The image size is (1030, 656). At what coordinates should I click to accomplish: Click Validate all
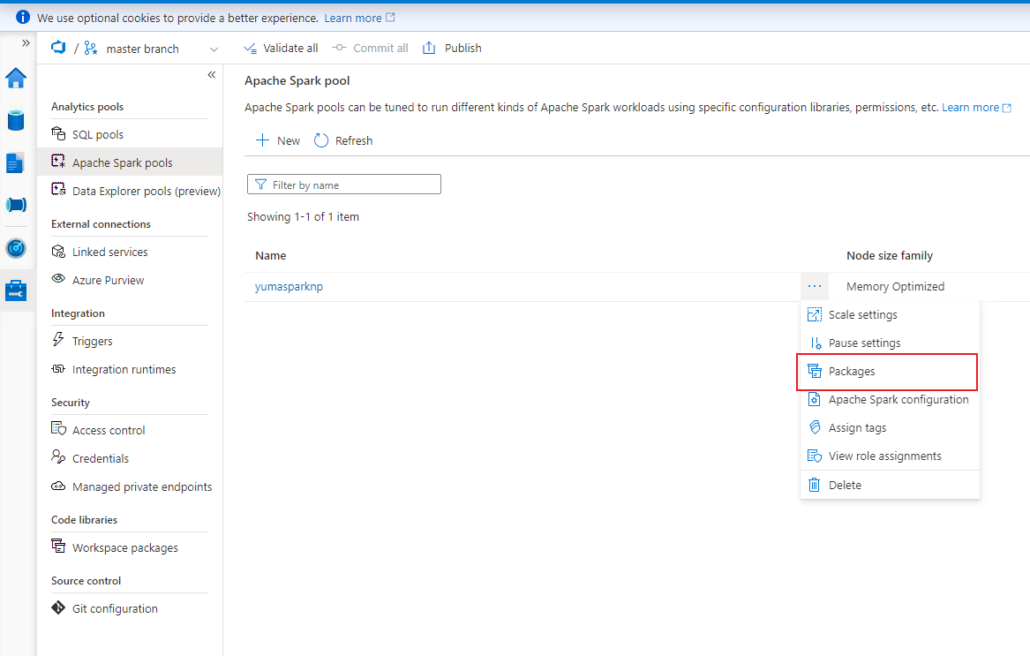tap(280, 48)
